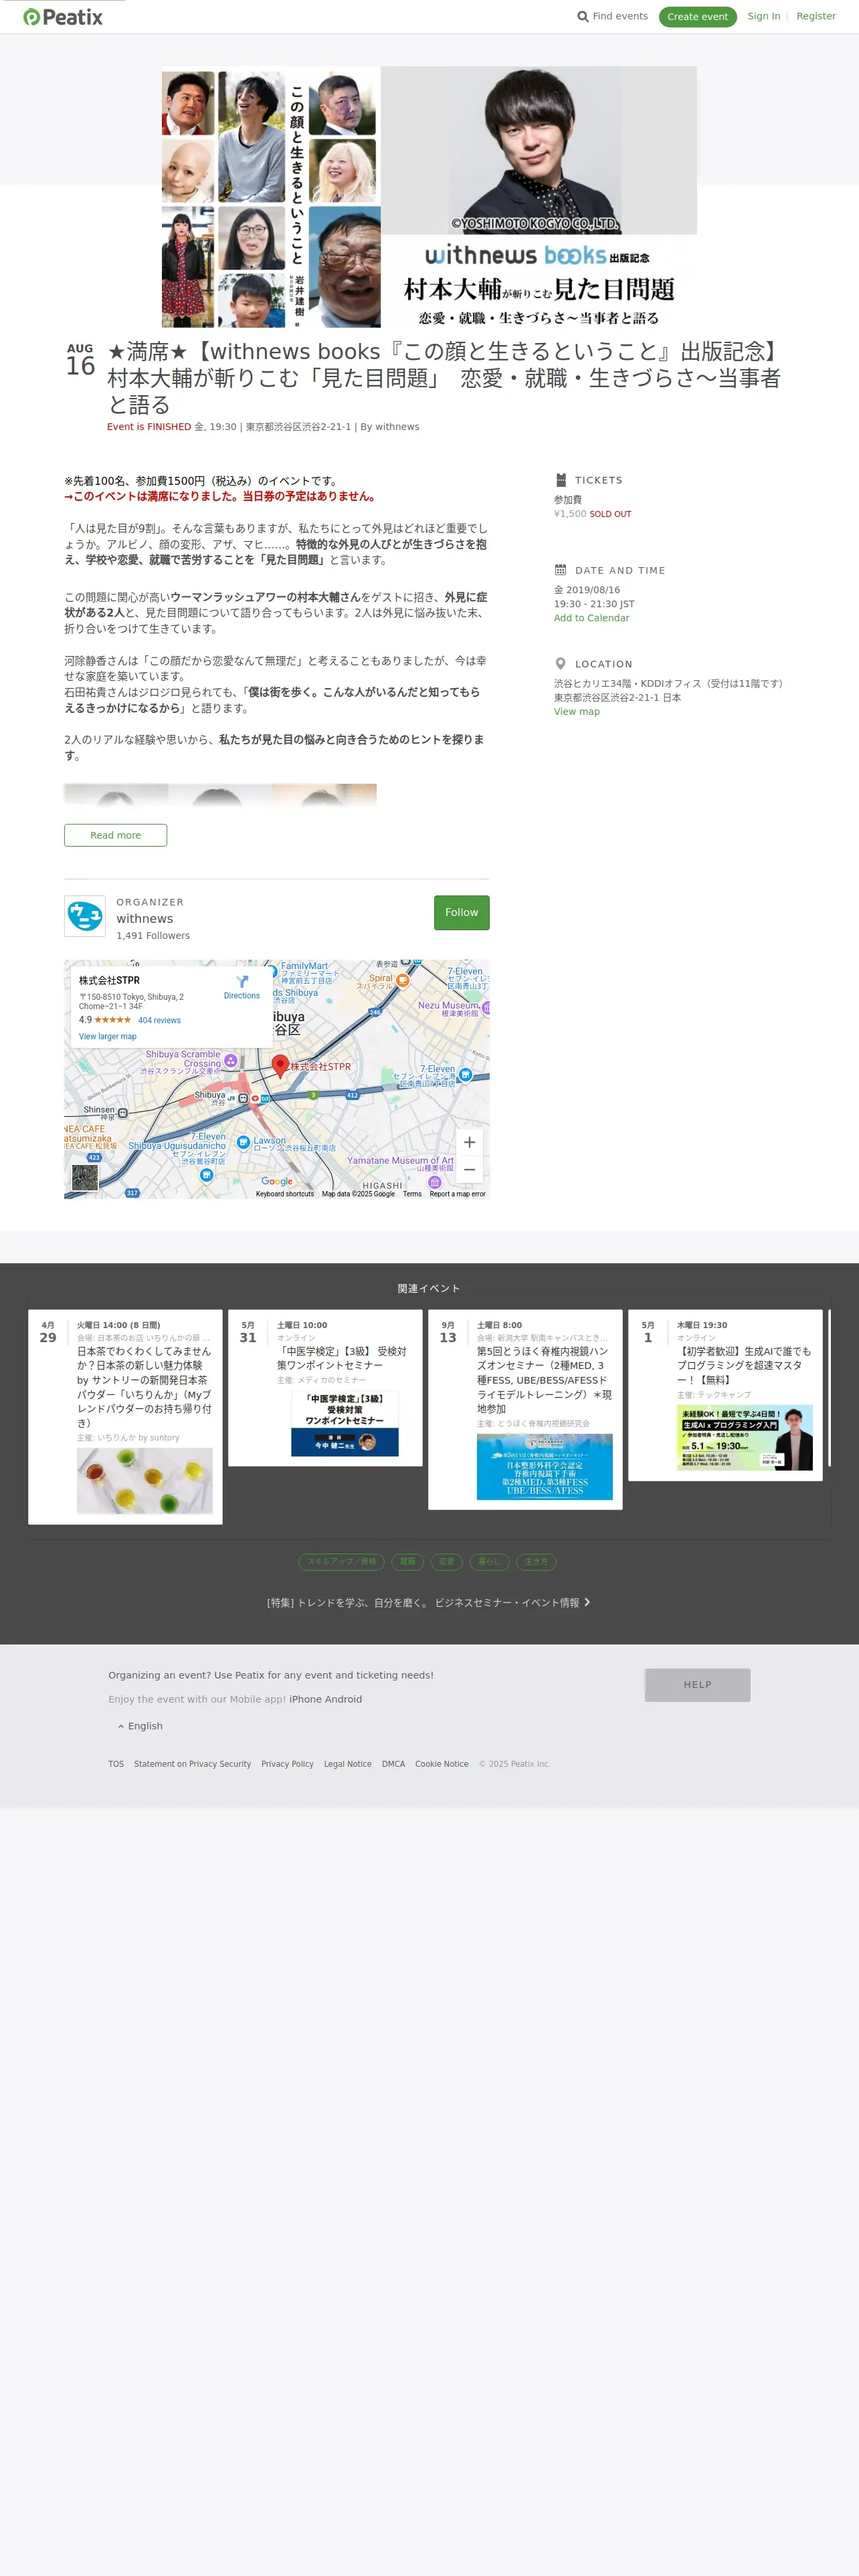Click the テックキャンプ event thumbnail
The image size is (859, 2576).
pyautogui.click(x=745, y=1438)
